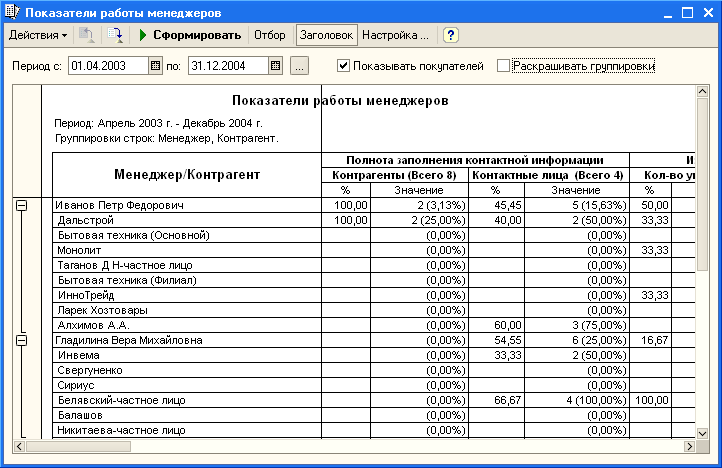This screenshot has width=722, height=468.
Task: Collapse the Гладилина Вера Михайловна group
Action: tap(21, 340)
